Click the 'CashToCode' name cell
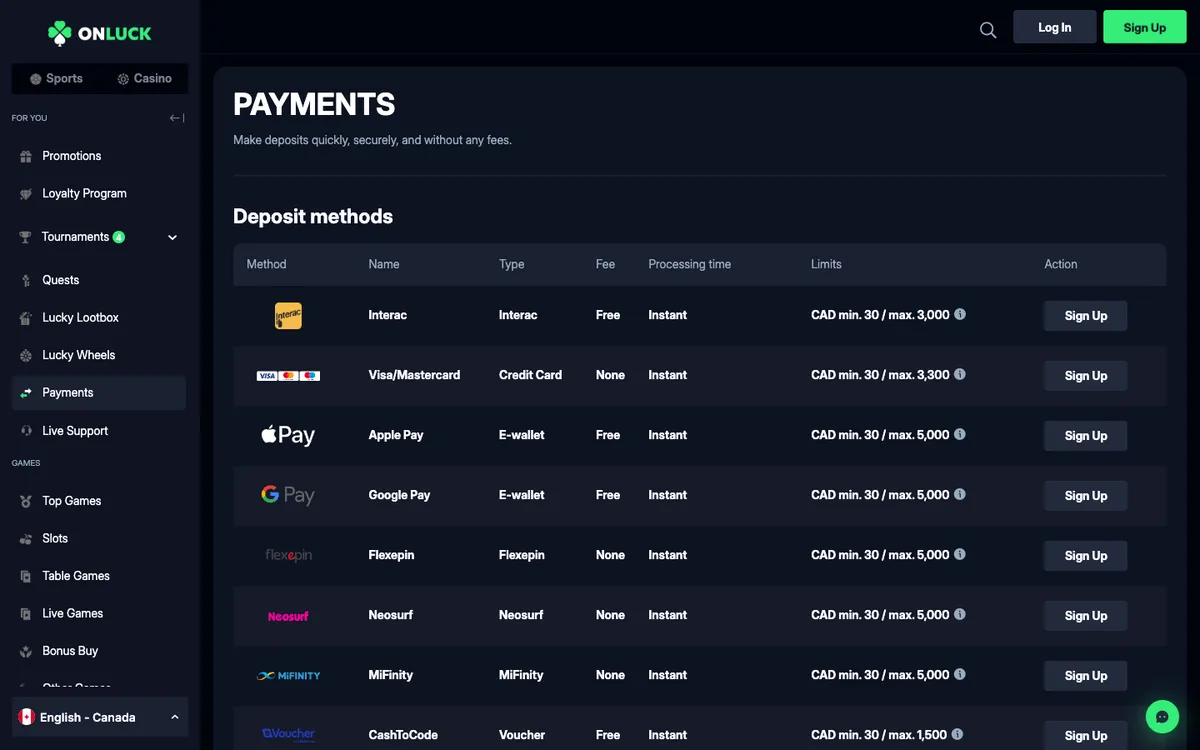 pyautogui.click(x=403, y=735)
